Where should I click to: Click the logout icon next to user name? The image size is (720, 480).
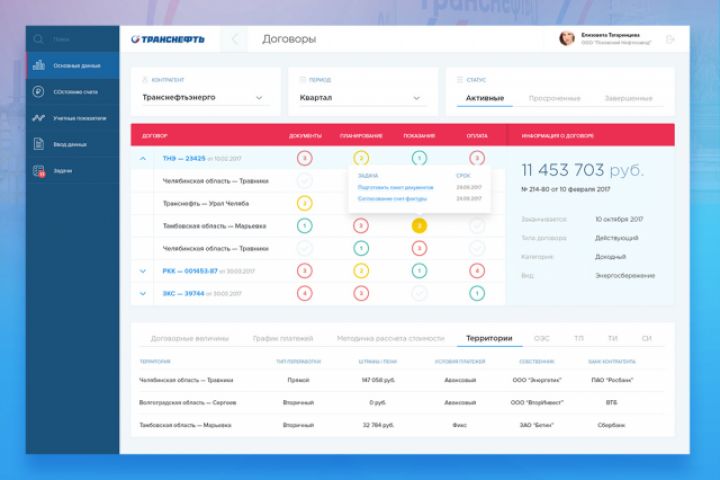coord(670,40)
